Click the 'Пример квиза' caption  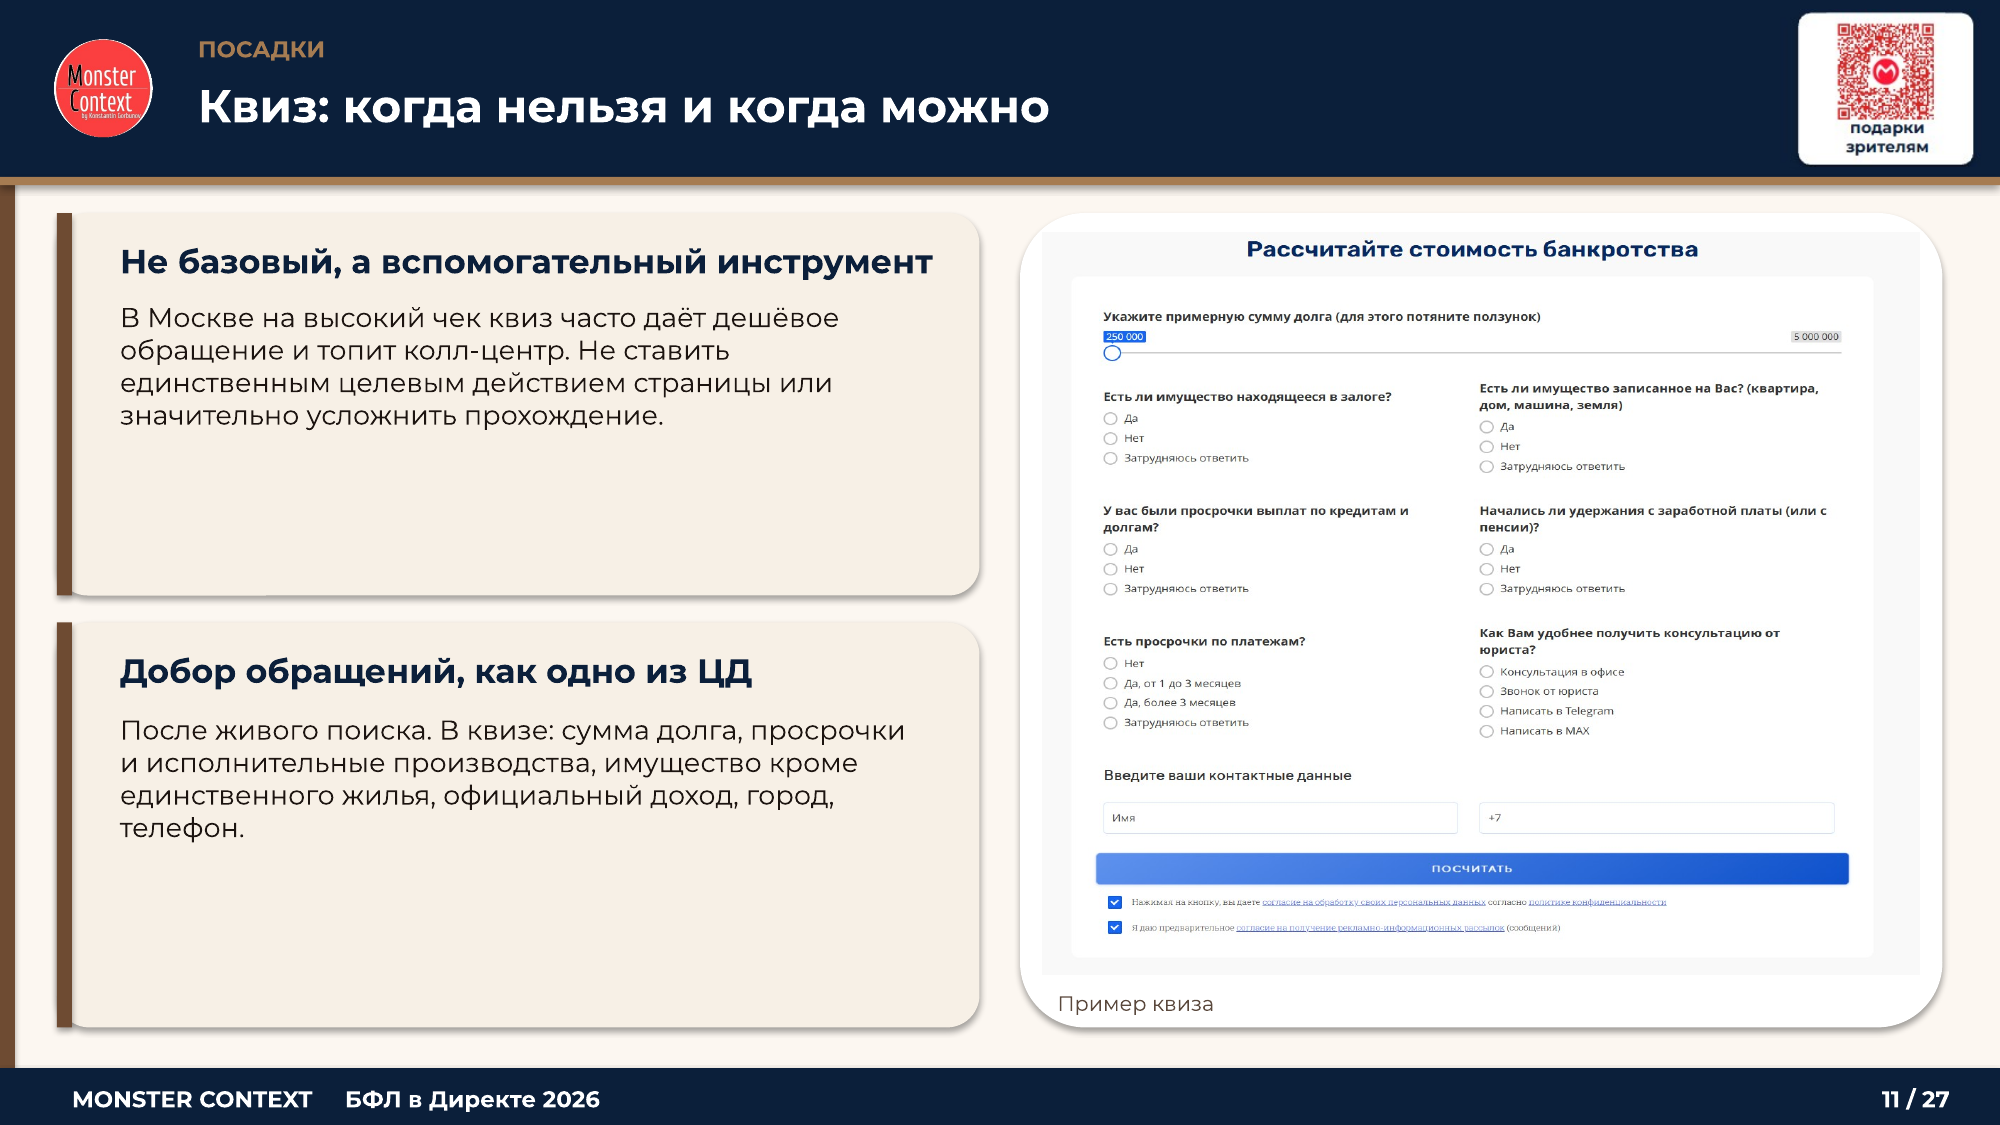pyautogui.click(x=1136, y=1004)
